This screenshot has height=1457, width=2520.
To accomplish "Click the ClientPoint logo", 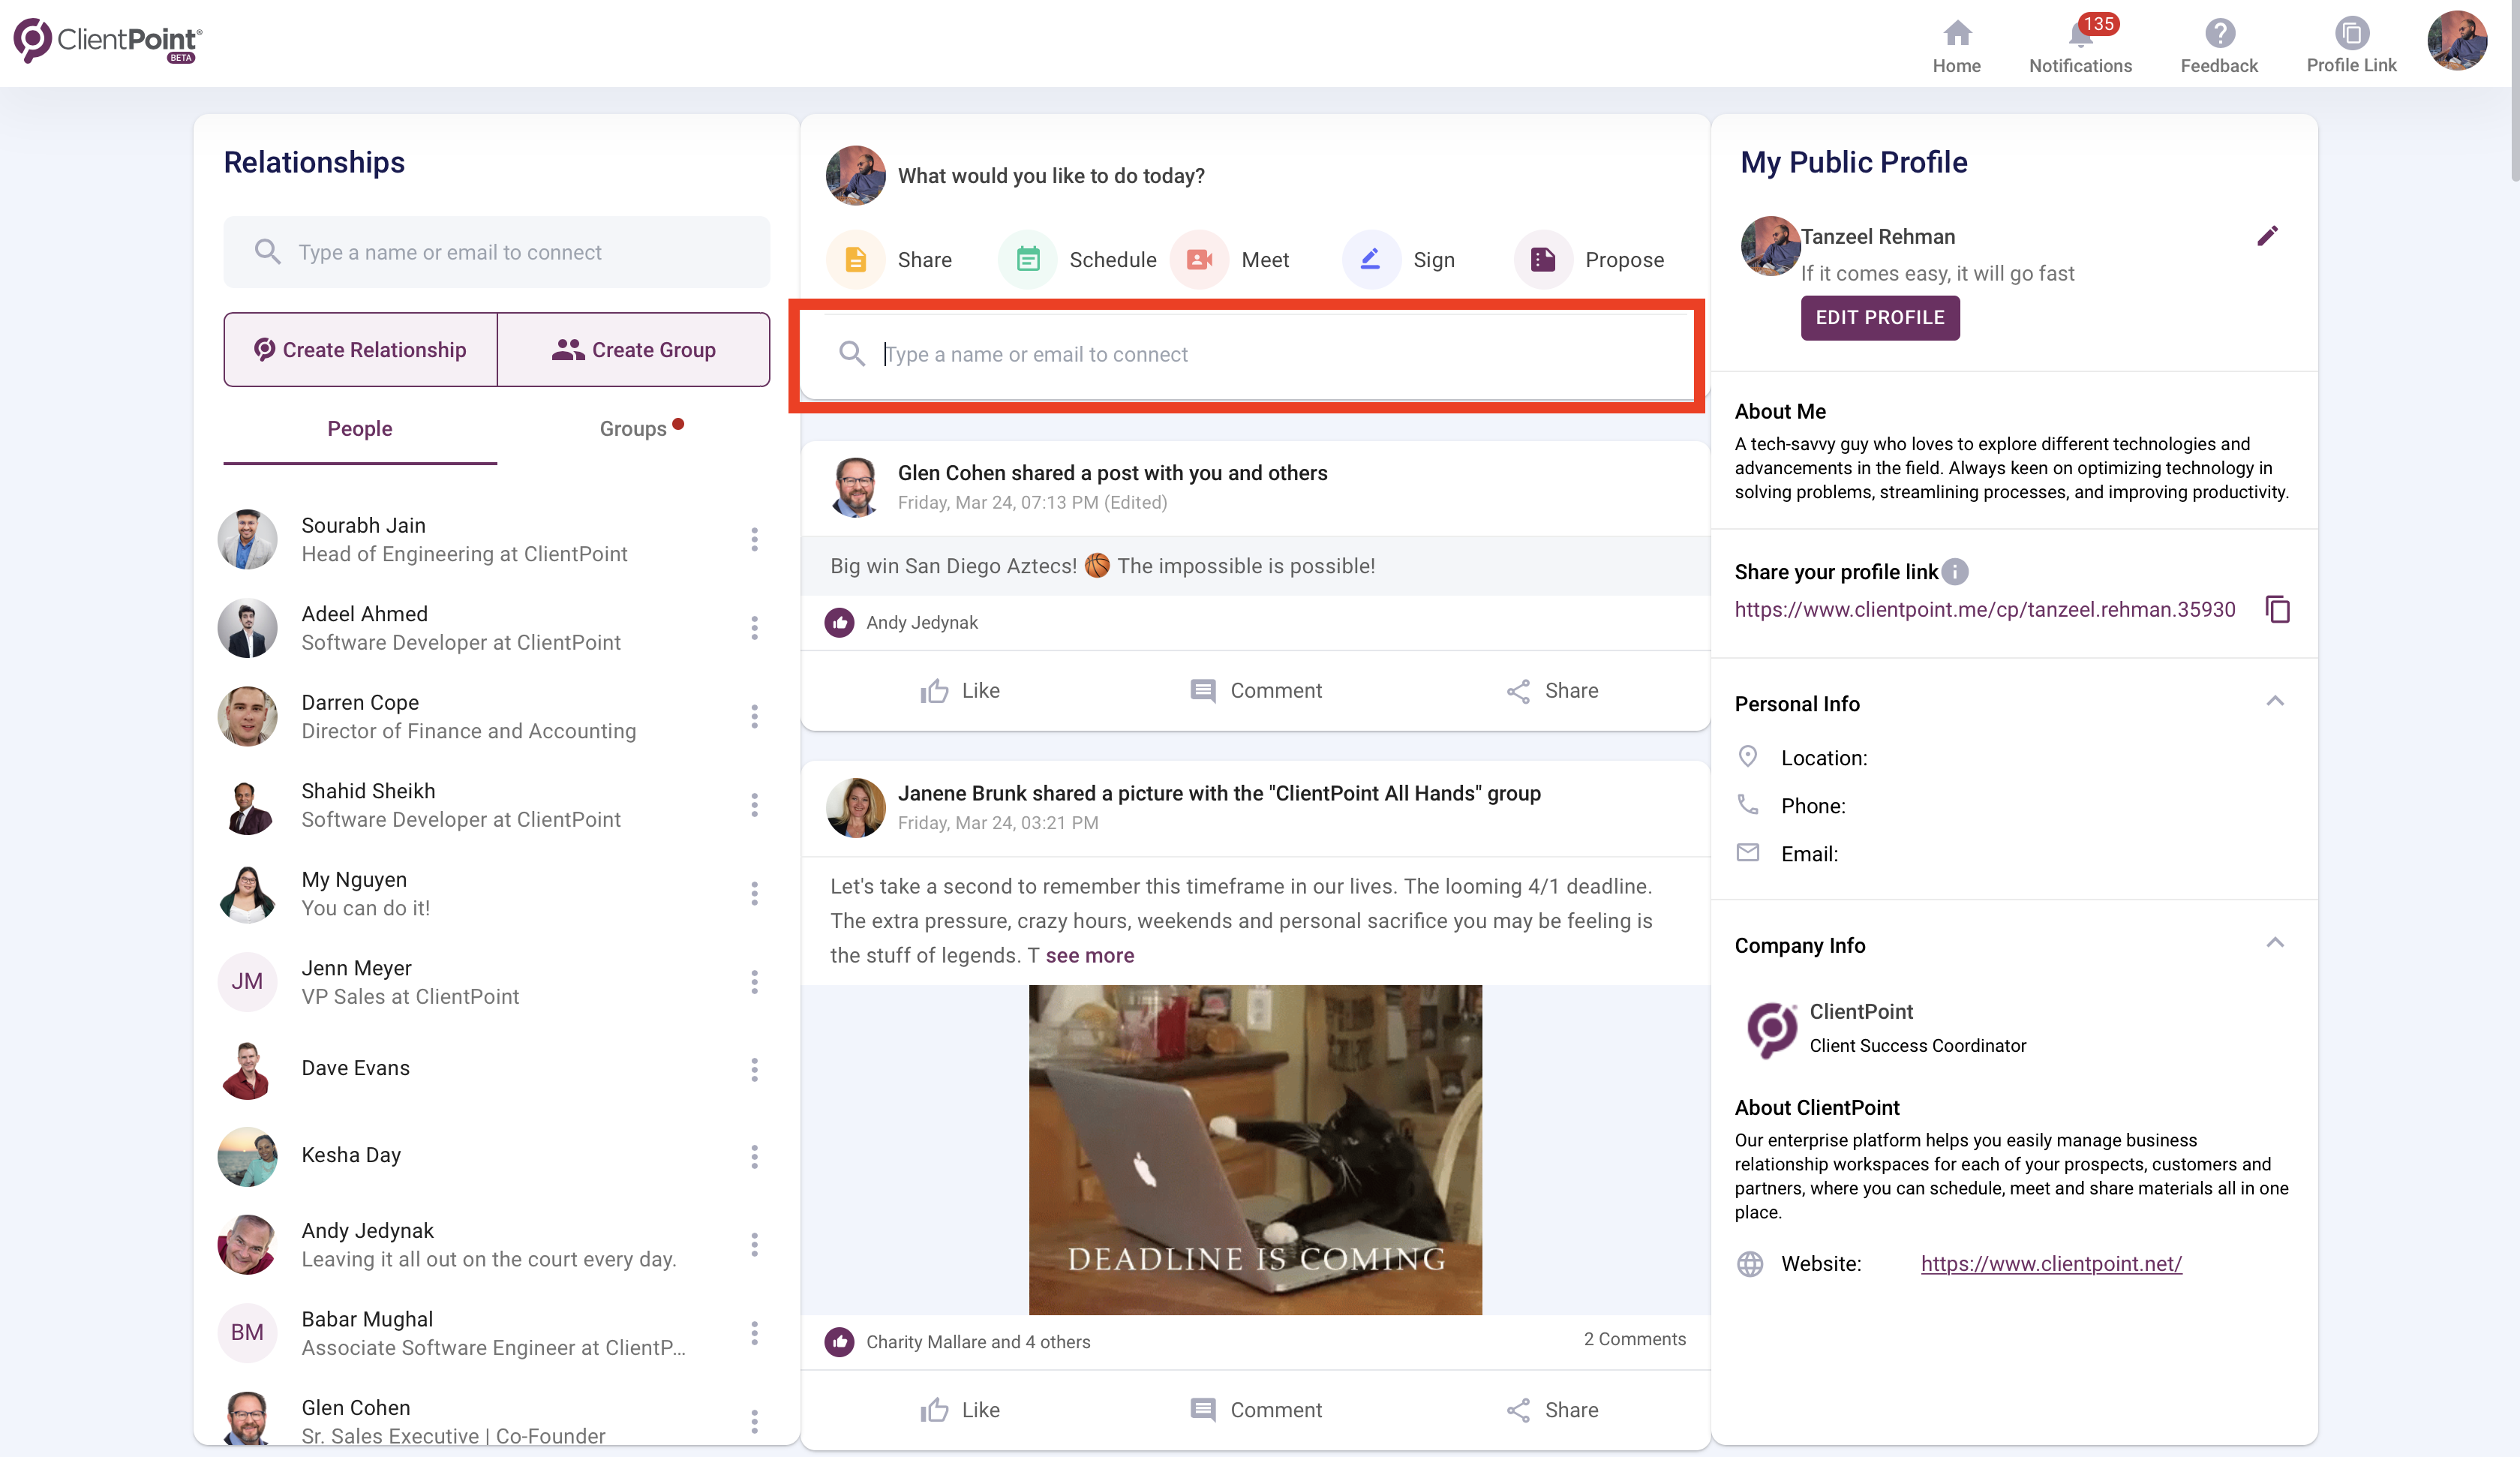I will point(107,41).
